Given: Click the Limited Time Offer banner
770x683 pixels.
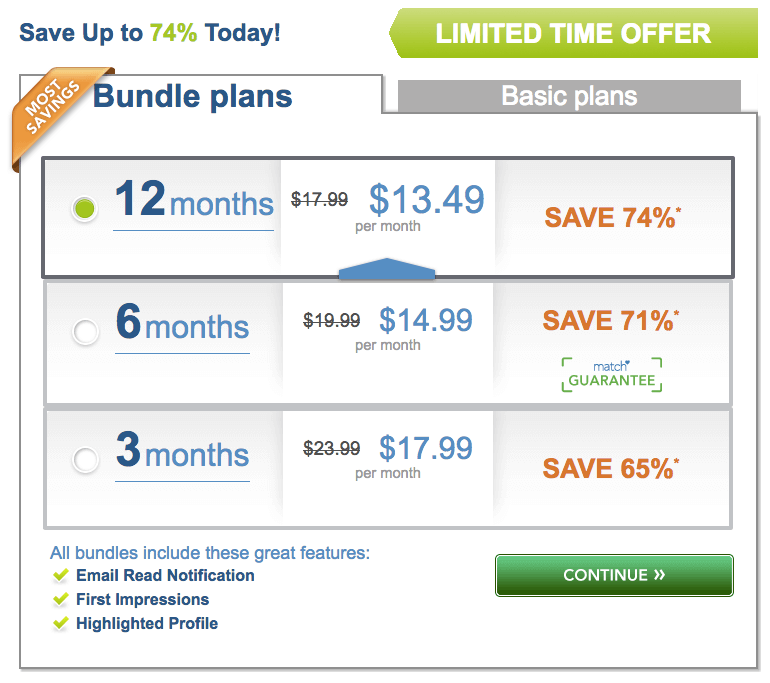Looking at the screenshot, I should 573,33.
